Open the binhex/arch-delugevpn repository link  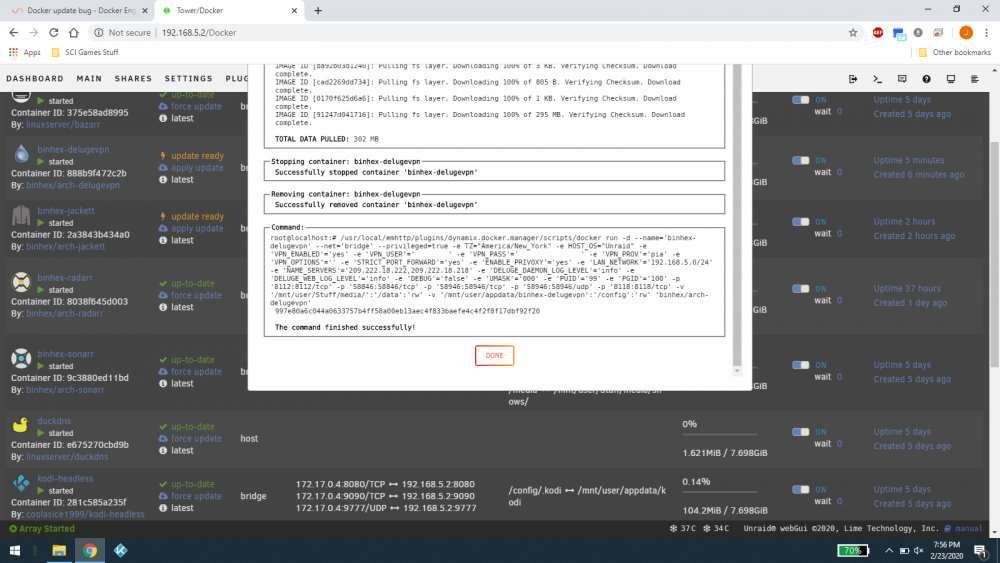tap(73, 186)
